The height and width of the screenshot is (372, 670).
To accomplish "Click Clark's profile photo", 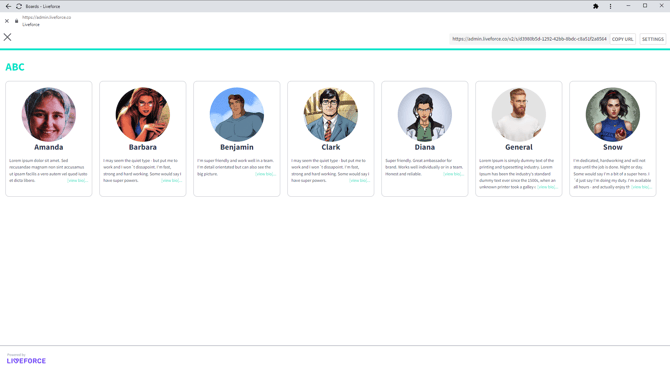I will pos(331,114).
